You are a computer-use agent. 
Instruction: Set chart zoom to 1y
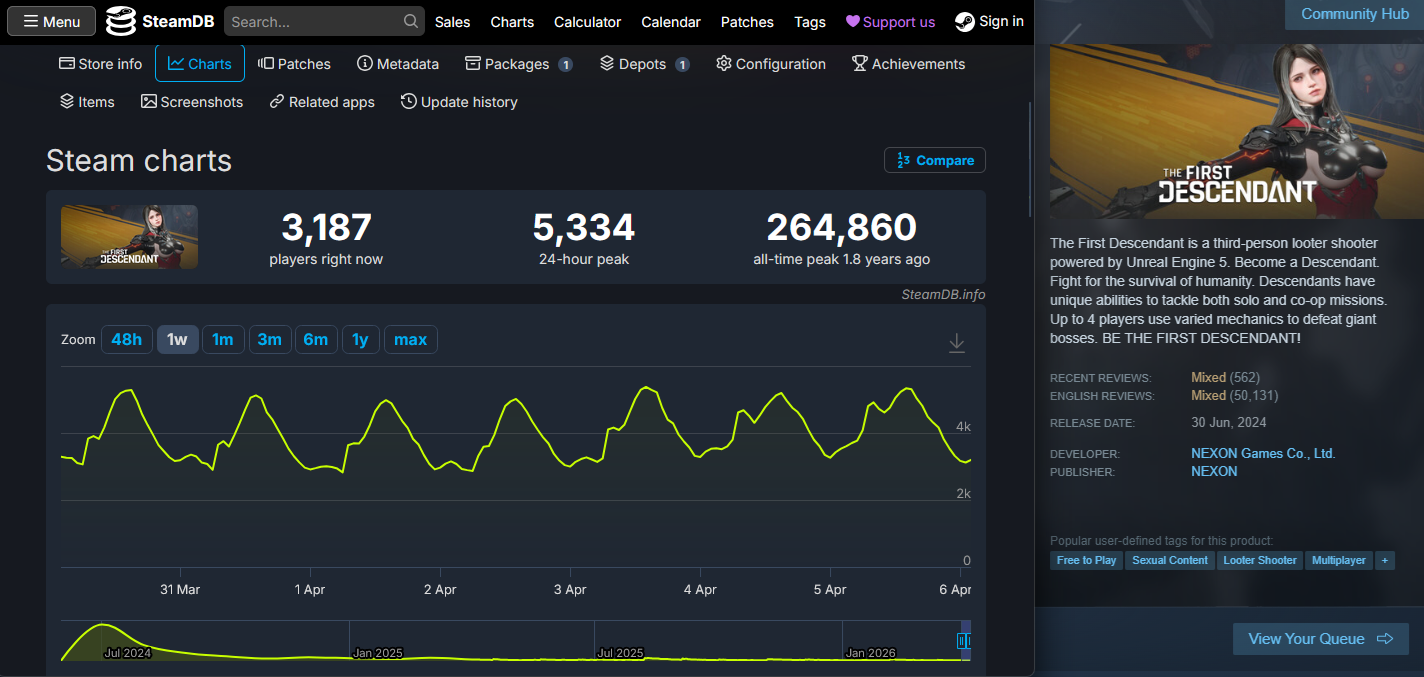click(361, 340)
